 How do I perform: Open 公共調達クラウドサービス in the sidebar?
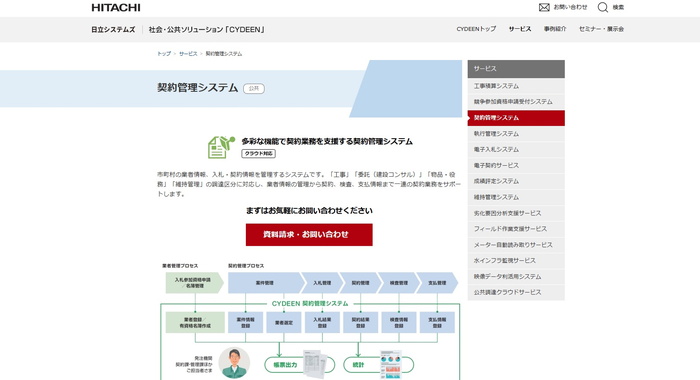(x=516, y=292)
